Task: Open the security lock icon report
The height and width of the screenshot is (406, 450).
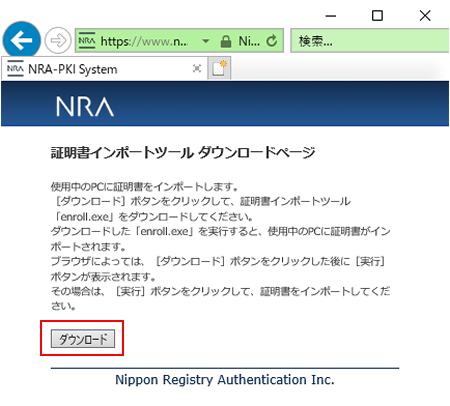Action: (x=226, y=41)
